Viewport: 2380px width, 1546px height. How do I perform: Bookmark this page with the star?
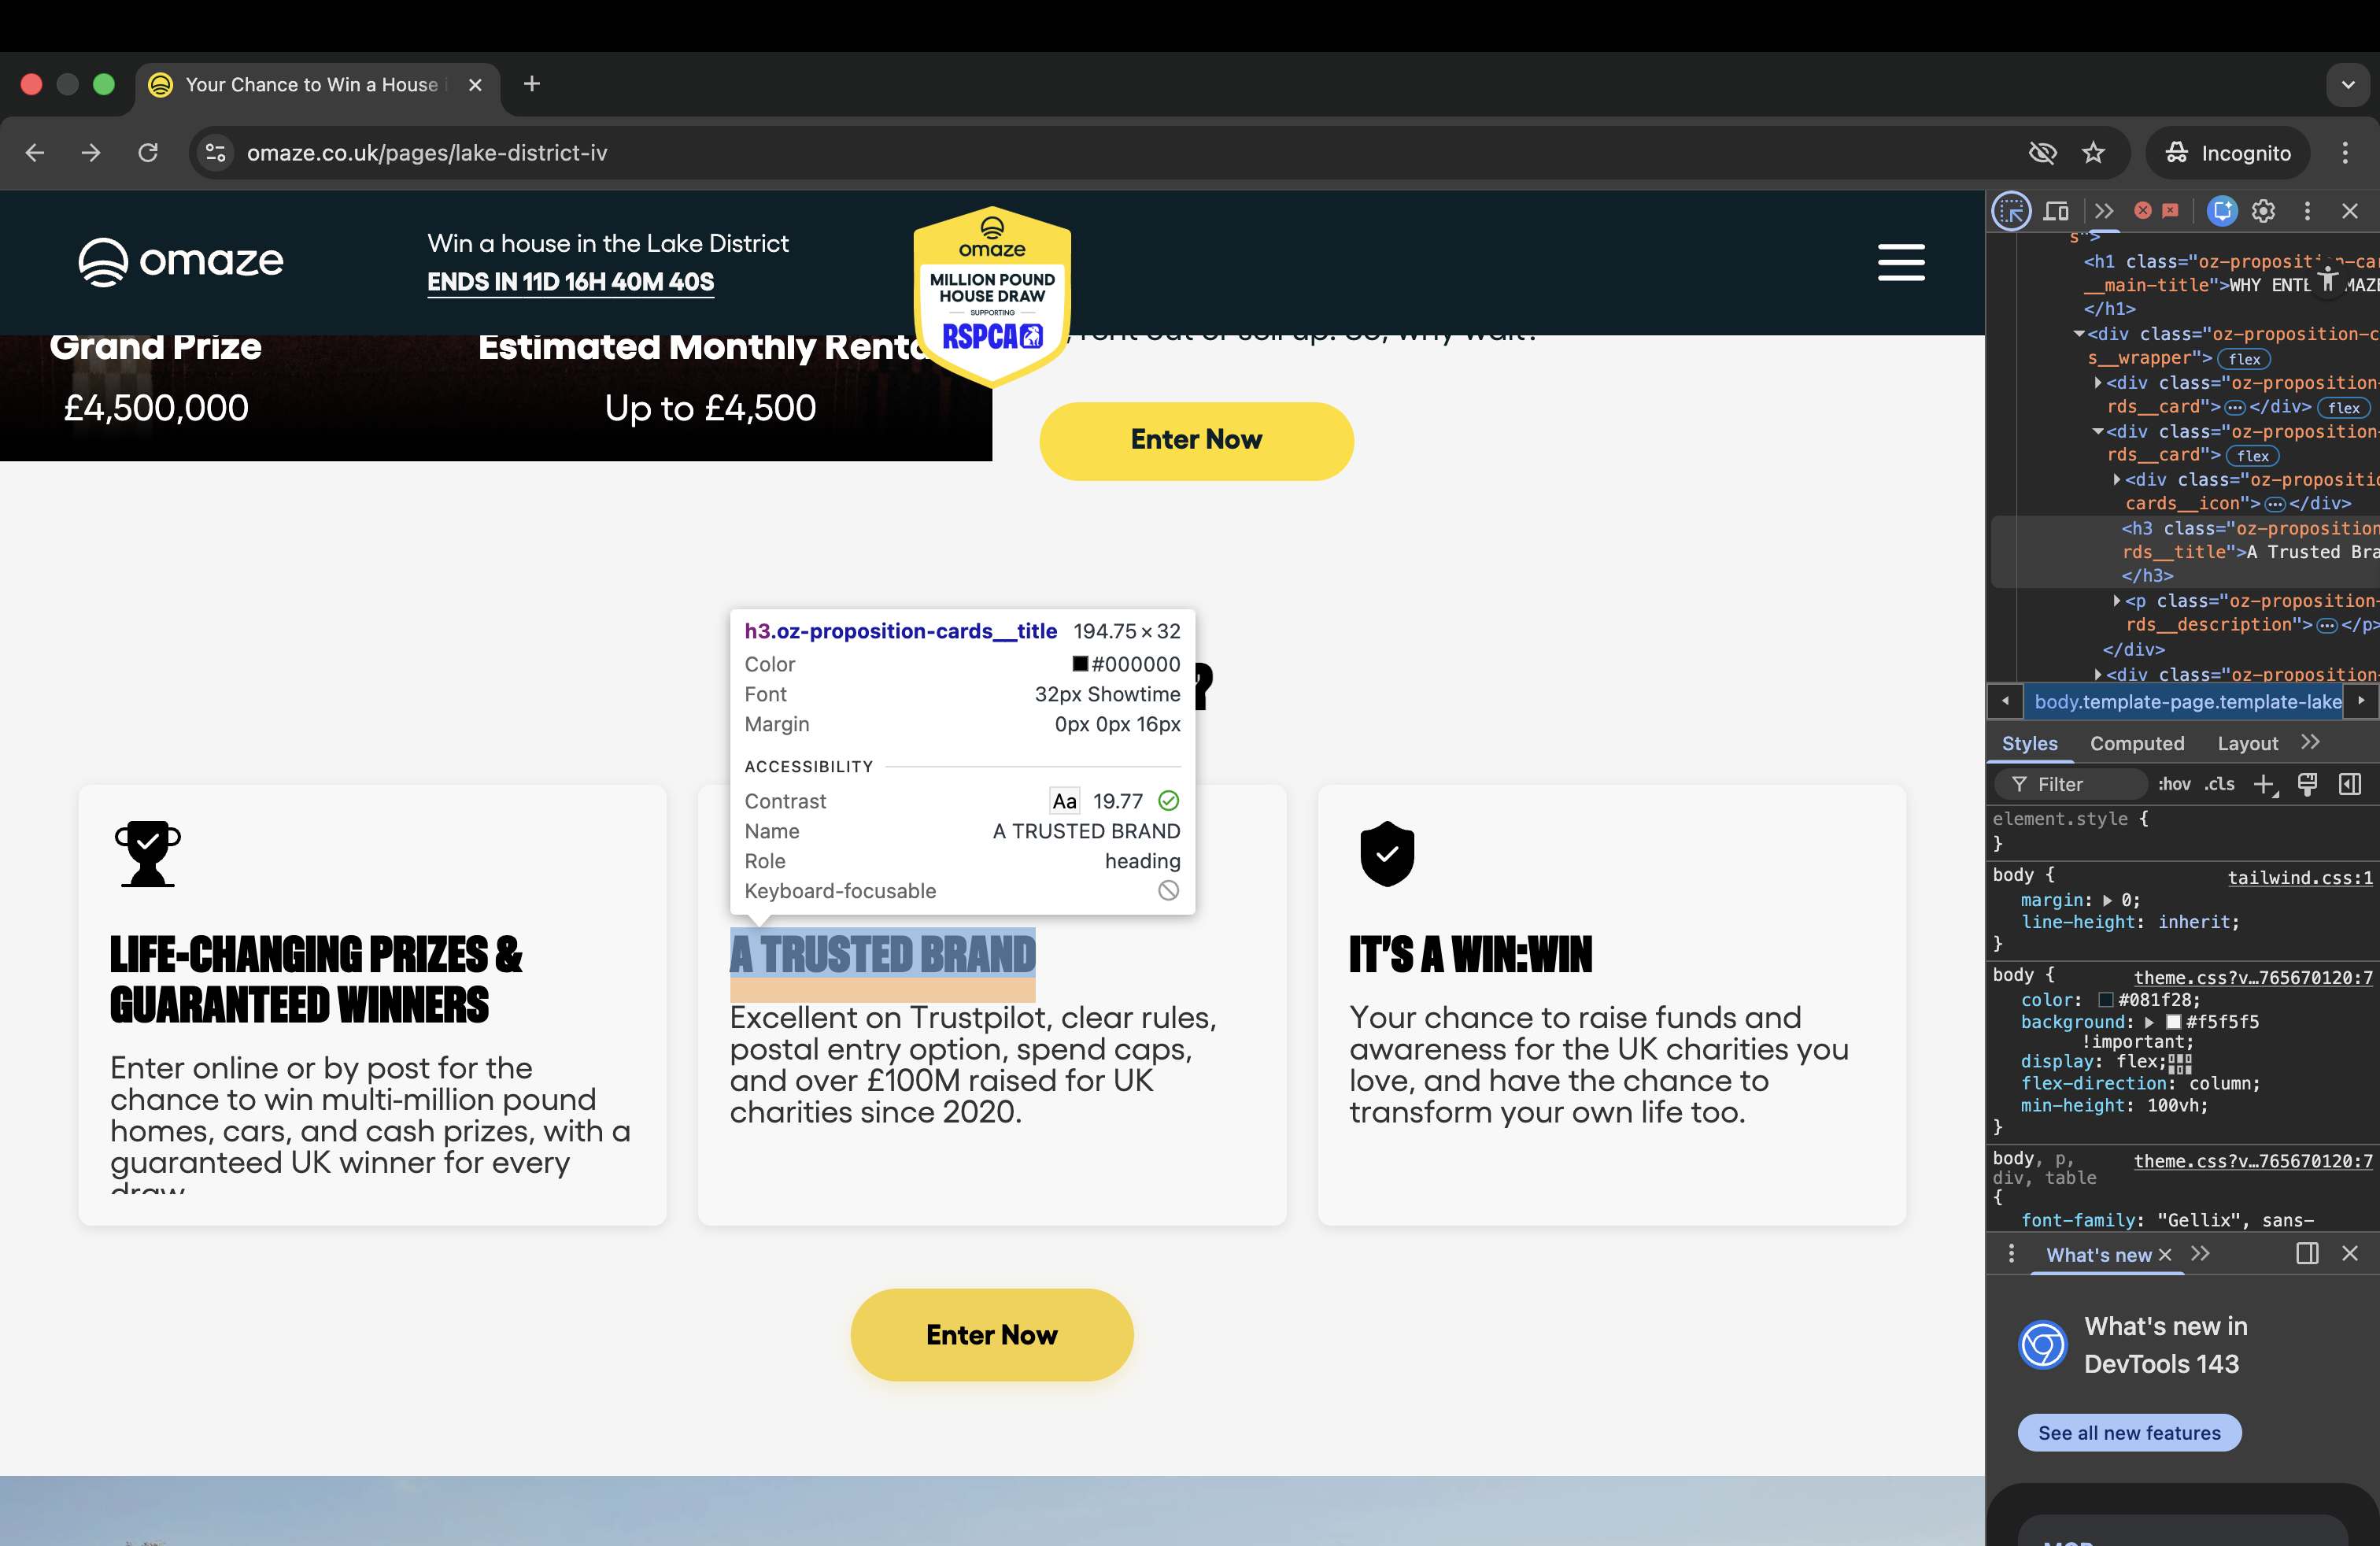[x=2093, y=153]
